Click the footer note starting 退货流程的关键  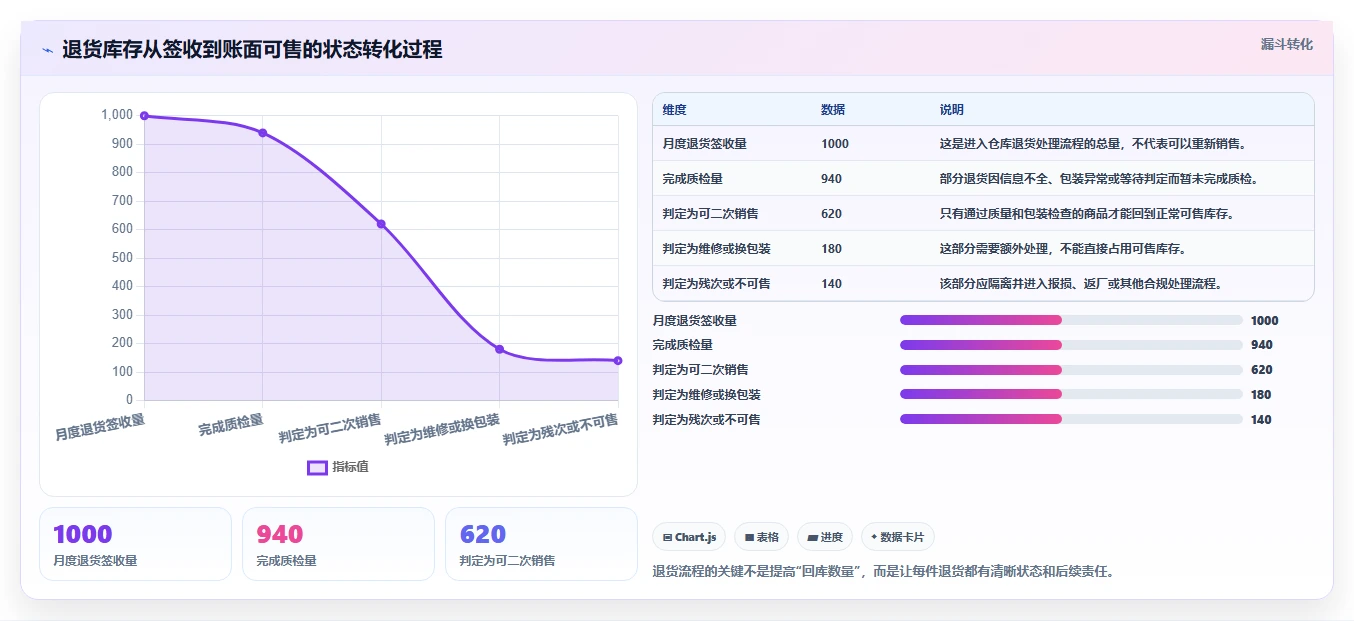[883, 572]
